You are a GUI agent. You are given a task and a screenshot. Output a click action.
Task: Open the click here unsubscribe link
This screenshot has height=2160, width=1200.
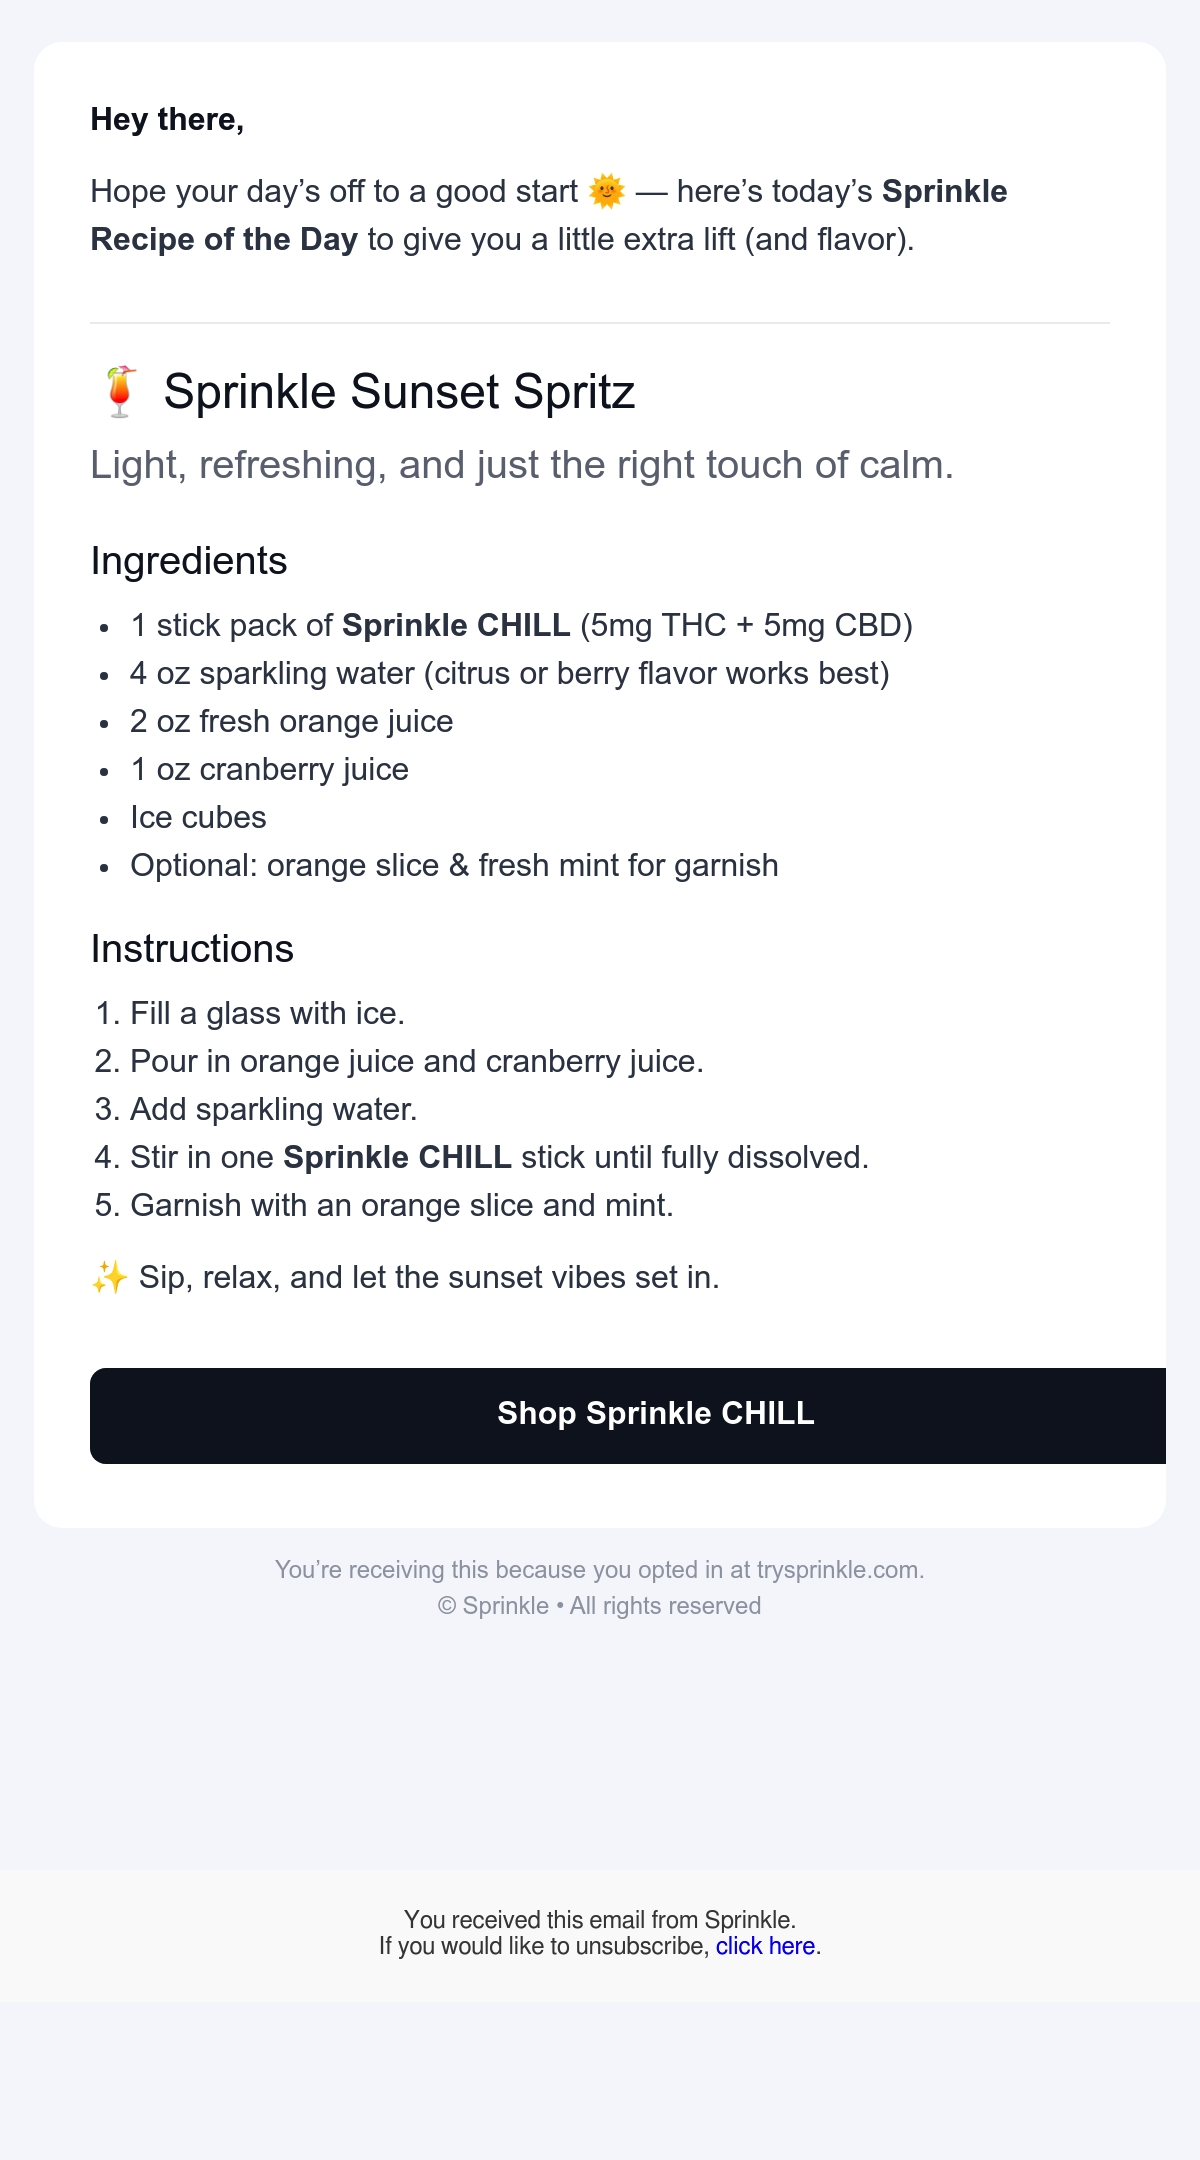765,1946
